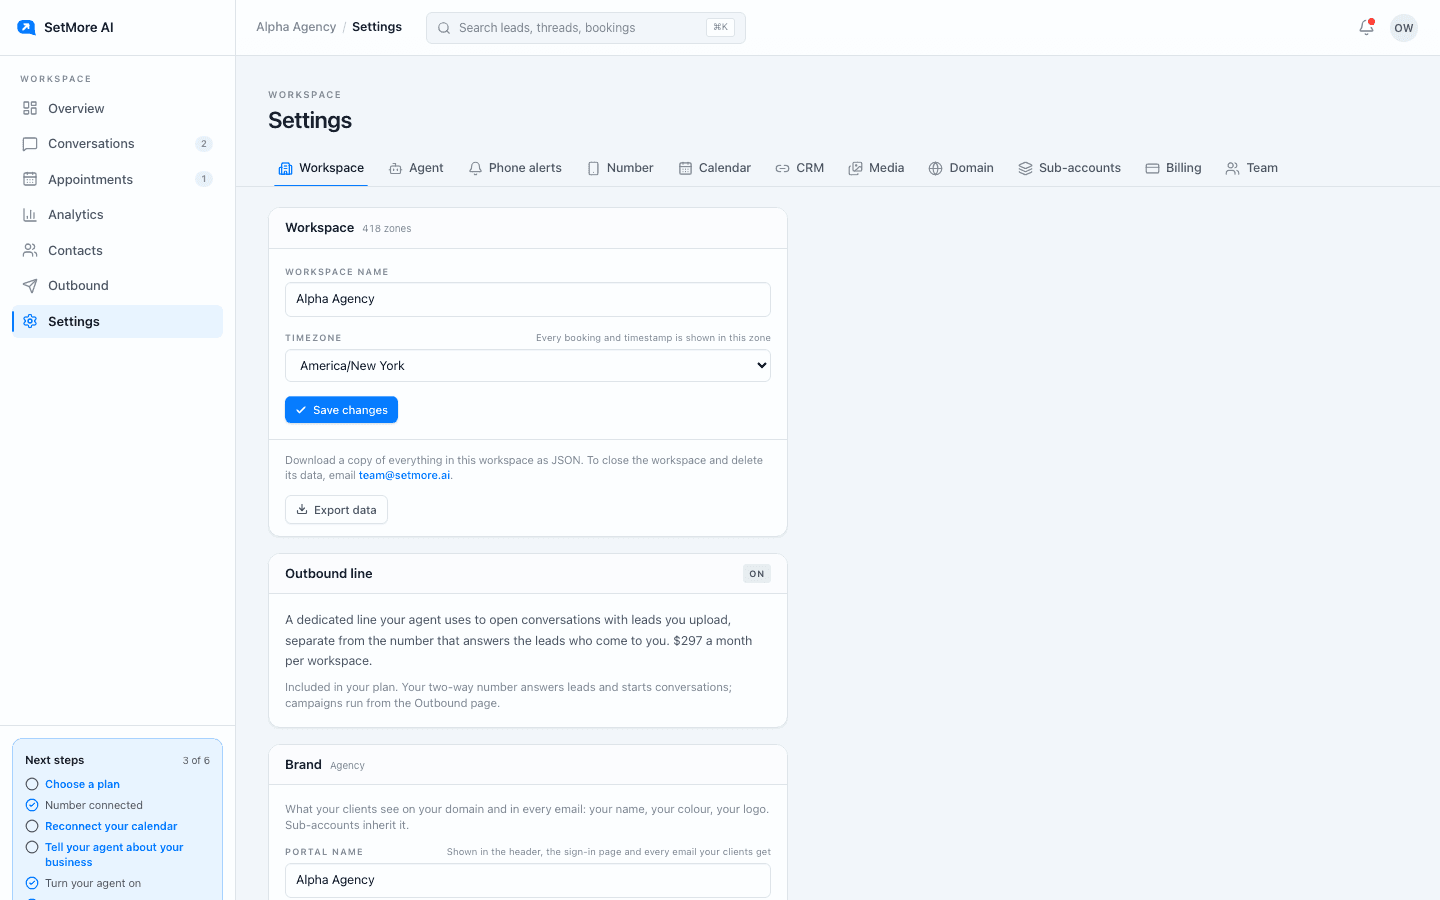
Task: Click the CRM link tab icon
Action: coord(783,168)
